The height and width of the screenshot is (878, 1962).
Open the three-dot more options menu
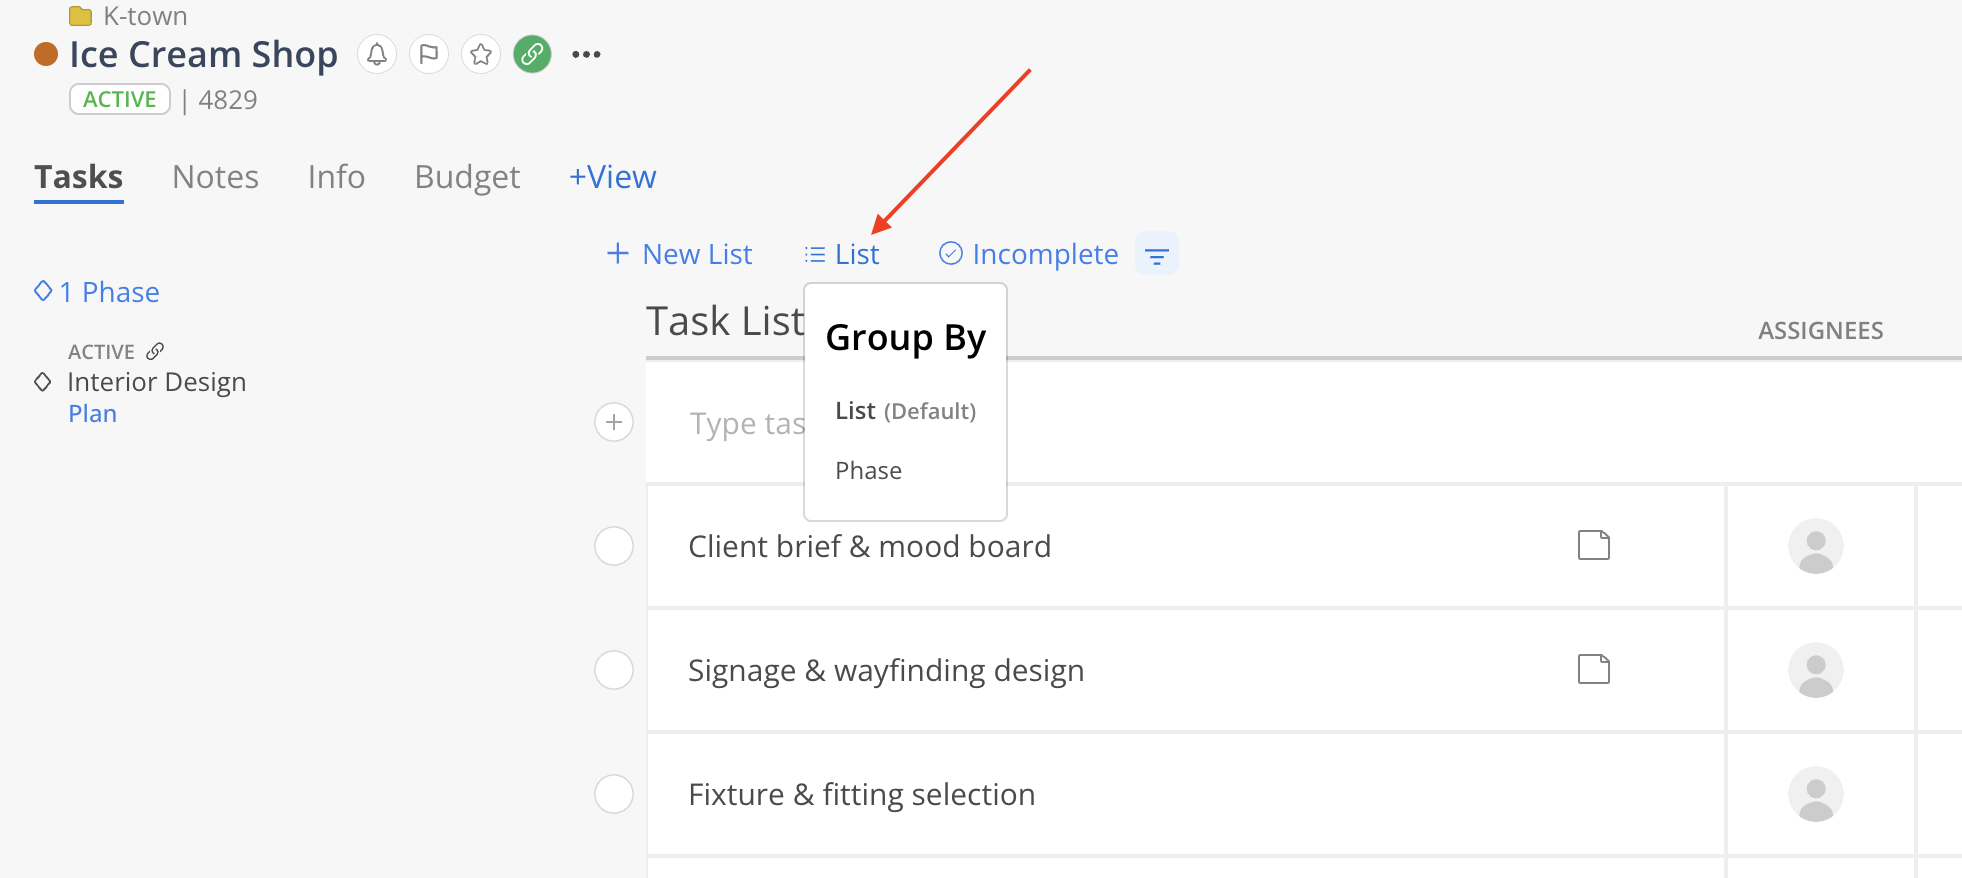tap(586, 54)
